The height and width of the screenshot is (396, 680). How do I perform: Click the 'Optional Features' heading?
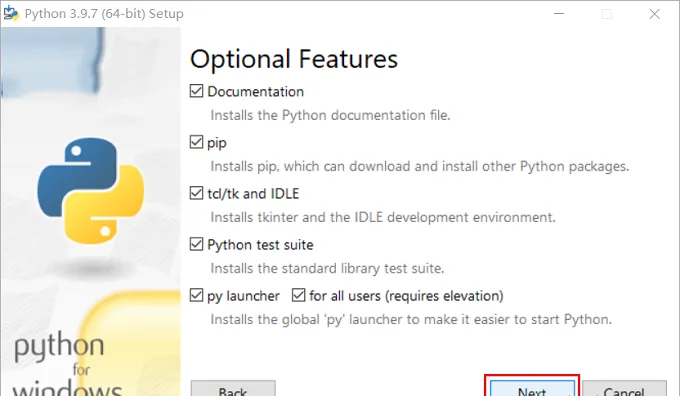(294, 59)
